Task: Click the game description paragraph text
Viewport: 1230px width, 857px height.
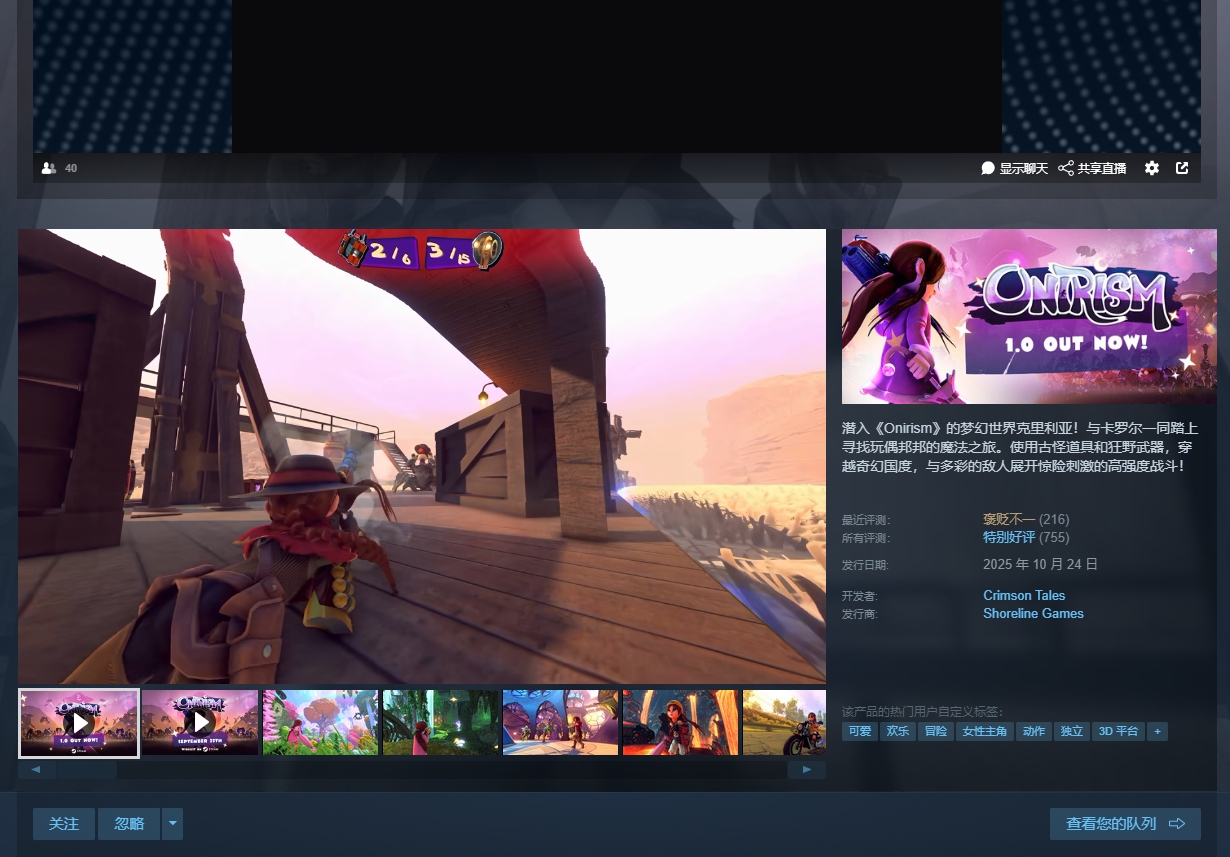Action: [1019, 446]
